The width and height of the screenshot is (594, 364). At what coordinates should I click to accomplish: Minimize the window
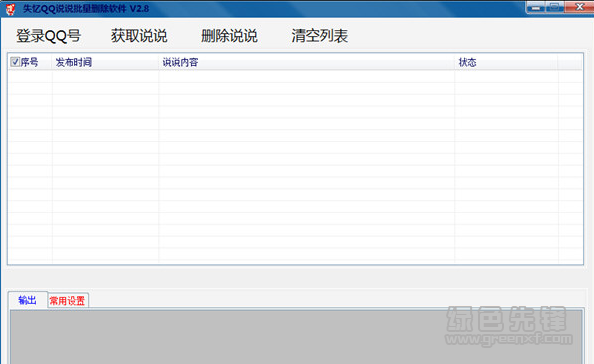pos(536,7)
